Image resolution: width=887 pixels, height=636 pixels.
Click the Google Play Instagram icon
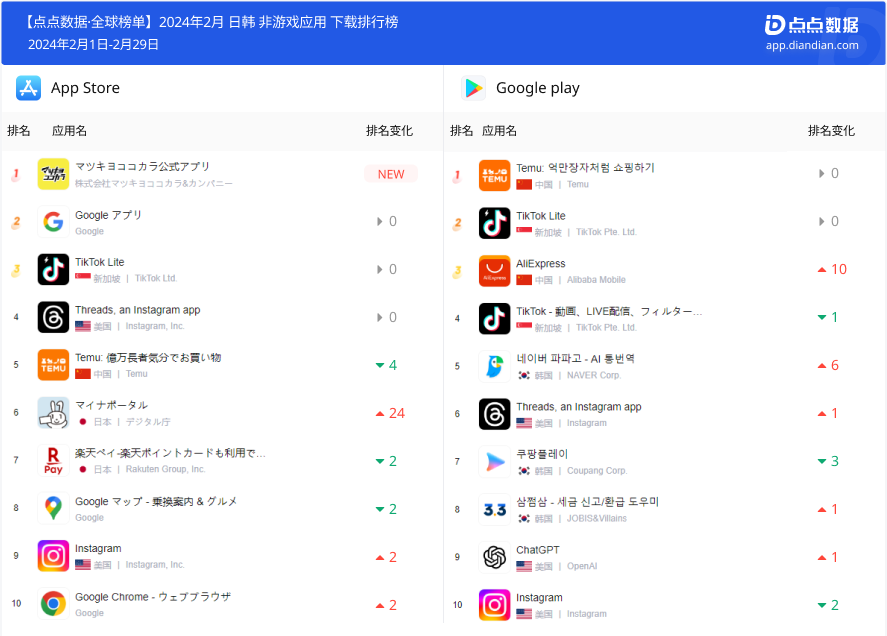click(x=494, y=605)
